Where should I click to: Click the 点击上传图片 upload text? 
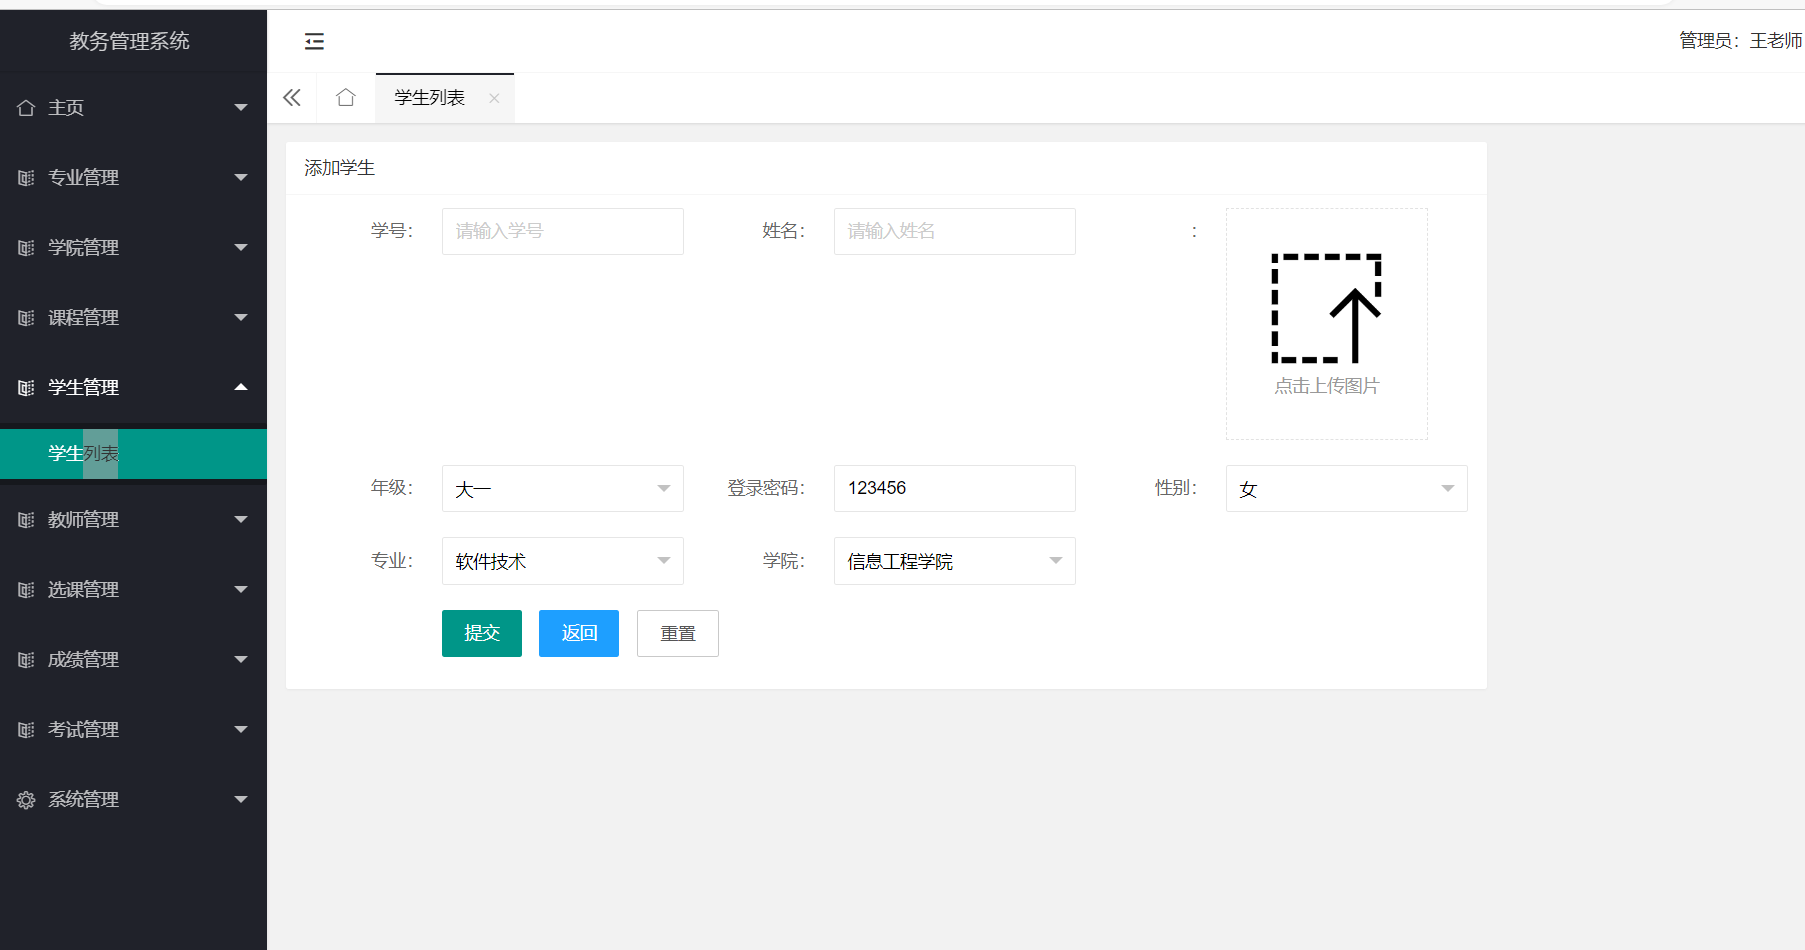point(1327,386)
